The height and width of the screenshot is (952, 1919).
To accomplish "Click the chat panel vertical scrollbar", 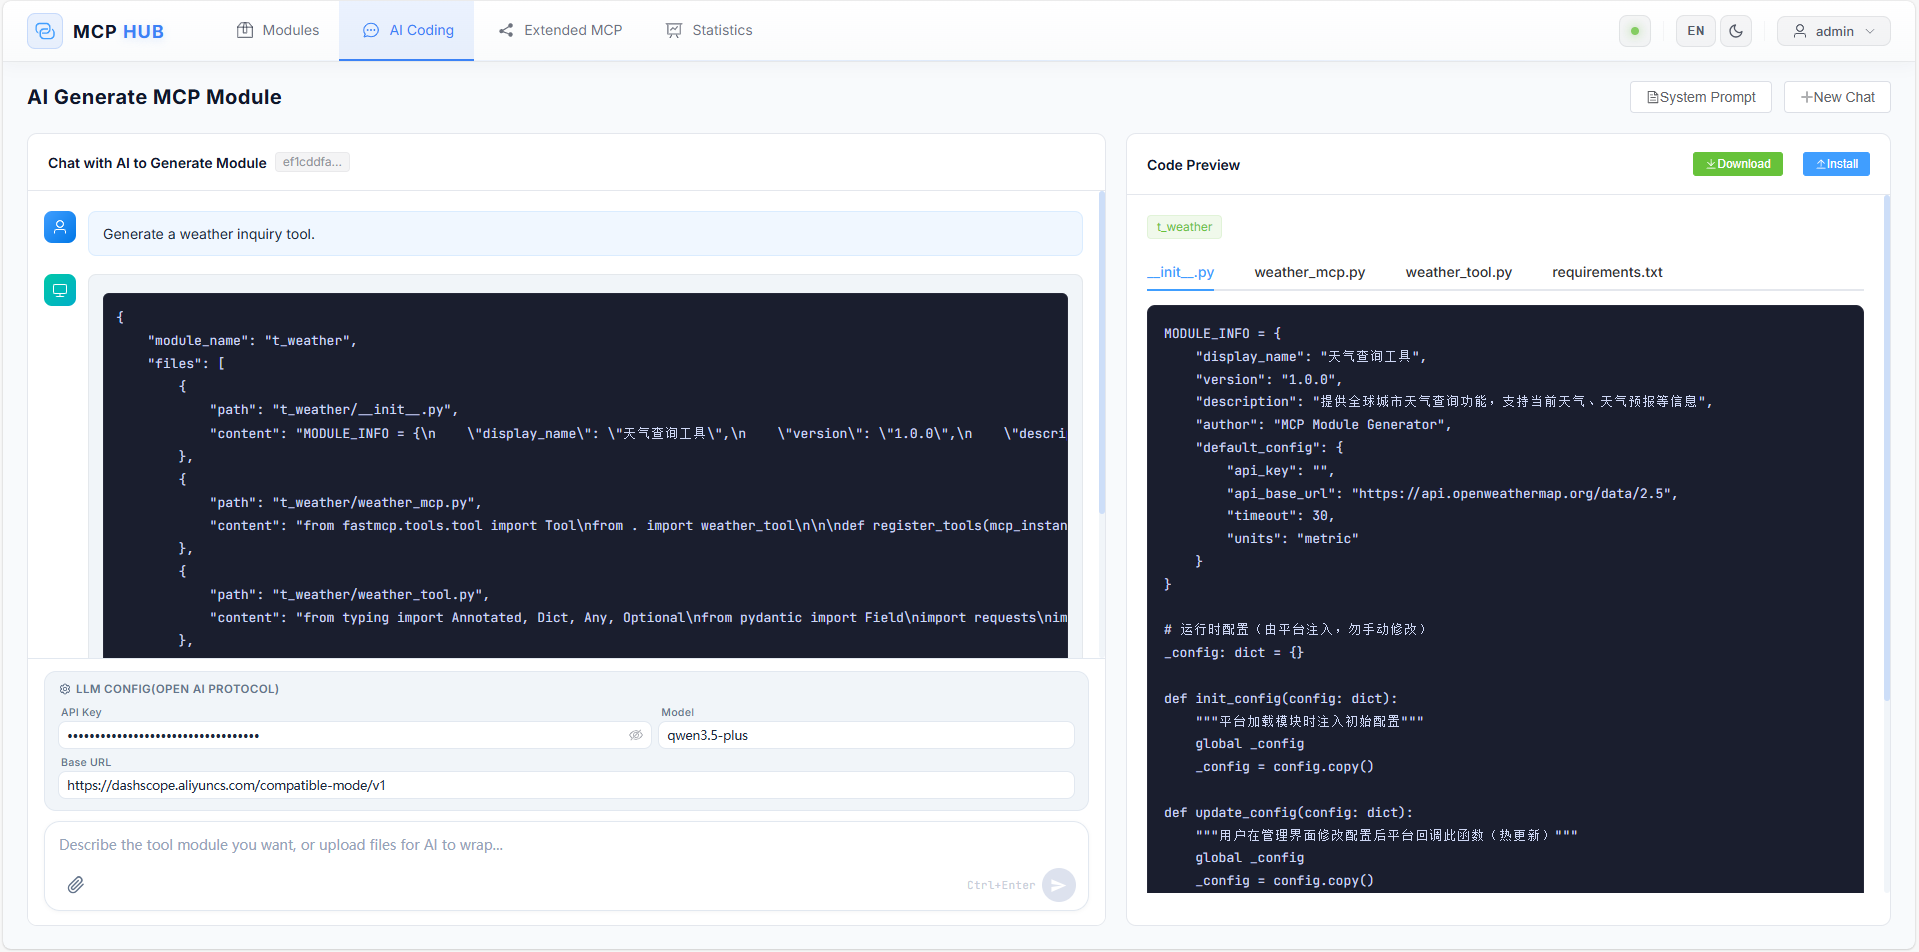I will [x=1102, y=350].
